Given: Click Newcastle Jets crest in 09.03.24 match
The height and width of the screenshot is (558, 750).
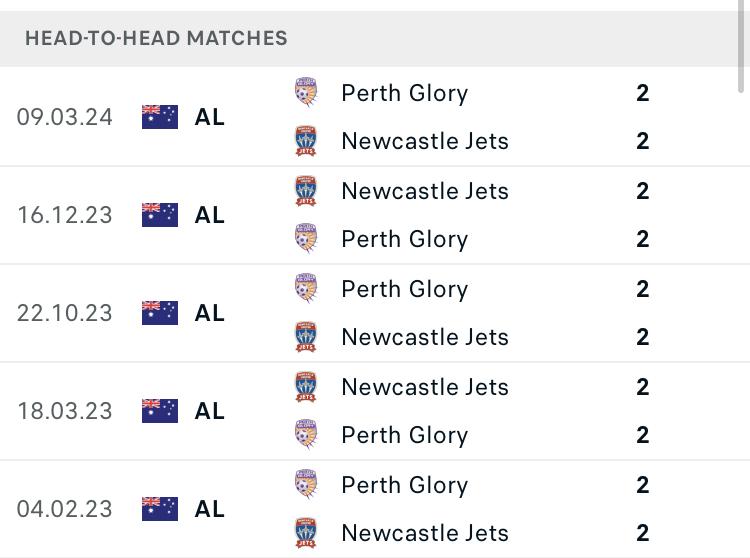Looking at the screenshot, I should pyautogui.click(x=306, y=141).
